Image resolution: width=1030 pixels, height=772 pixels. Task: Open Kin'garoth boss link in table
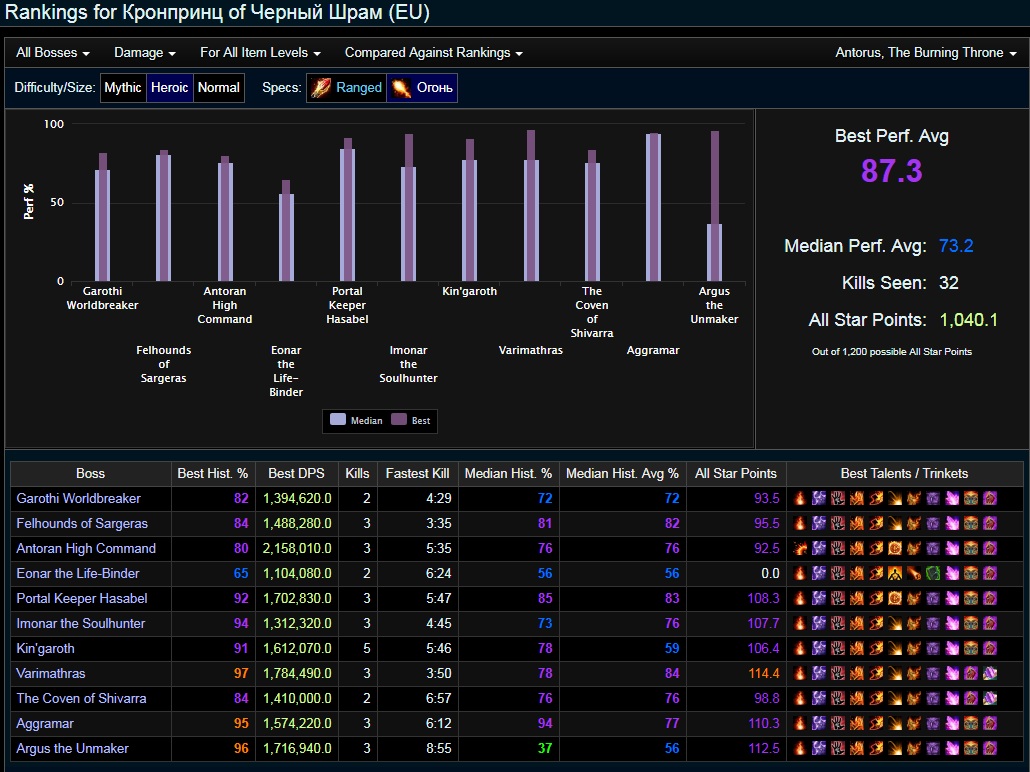click(x=45, y=648)
